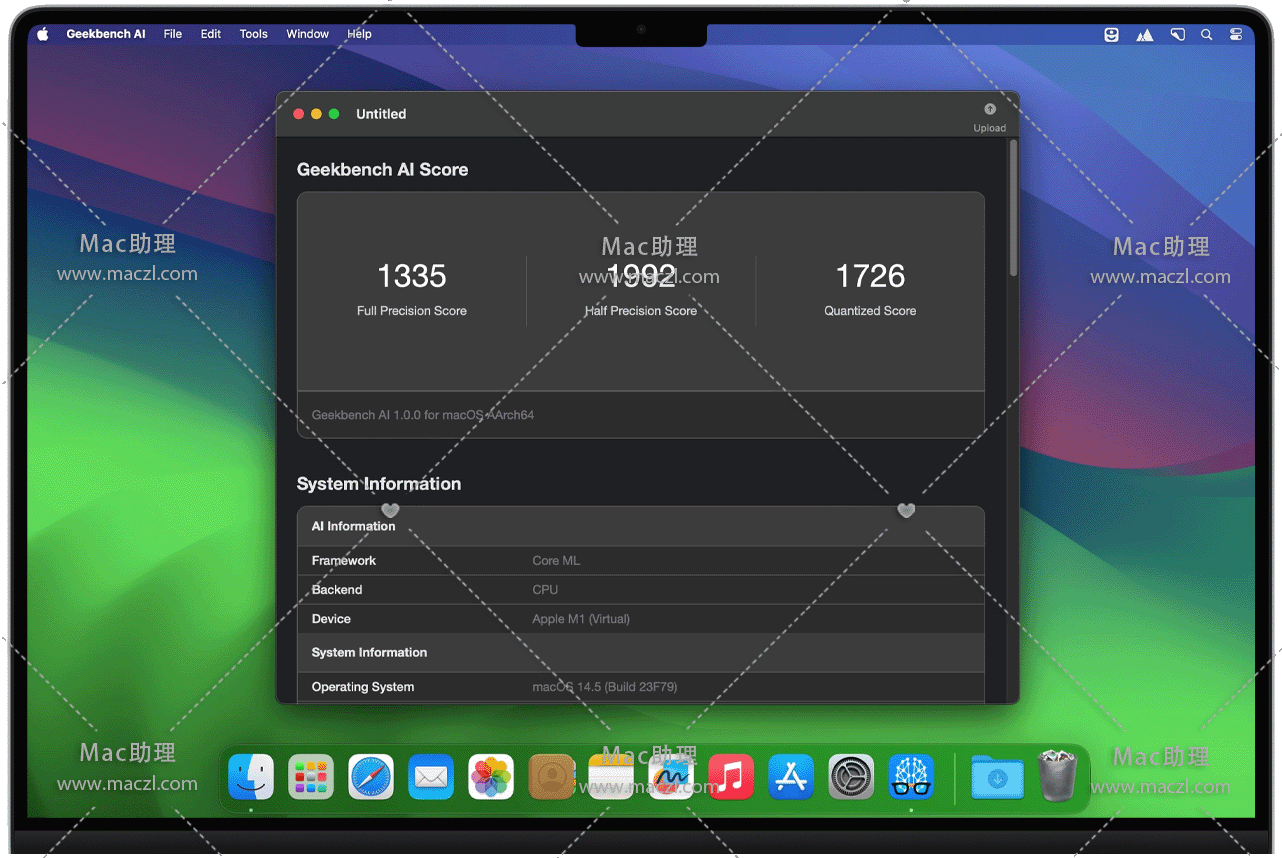Click the results window vertical scrollbar
Screen dimensions: 1282x858
point(1013,210)
